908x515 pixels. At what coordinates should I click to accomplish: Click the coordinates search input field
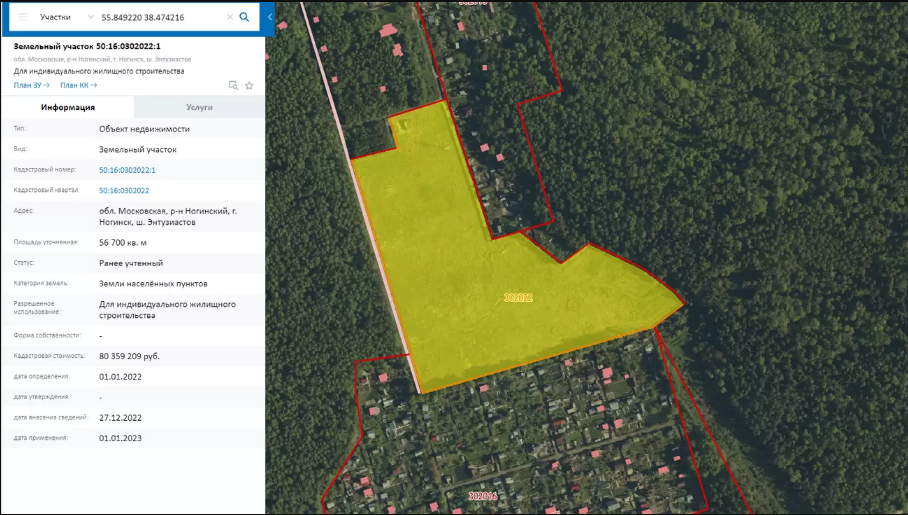click(x=162, y=17)
